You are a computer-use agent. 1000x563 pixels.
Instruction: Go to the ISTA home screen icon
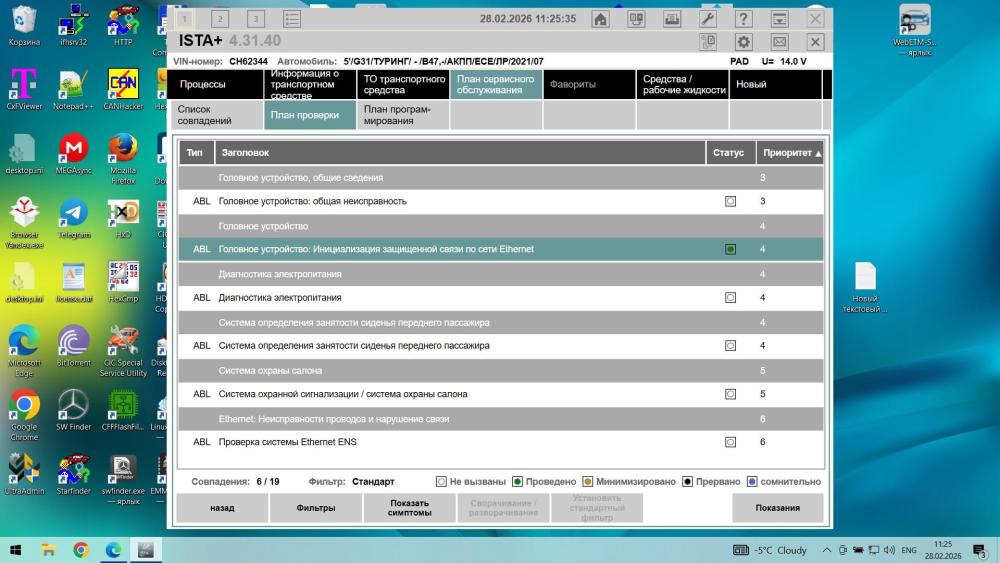click(x=600, y=19)
